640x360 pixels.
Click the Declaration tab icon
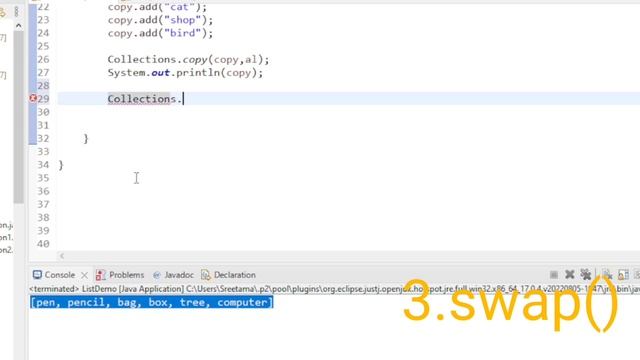(x=206, y=275)
